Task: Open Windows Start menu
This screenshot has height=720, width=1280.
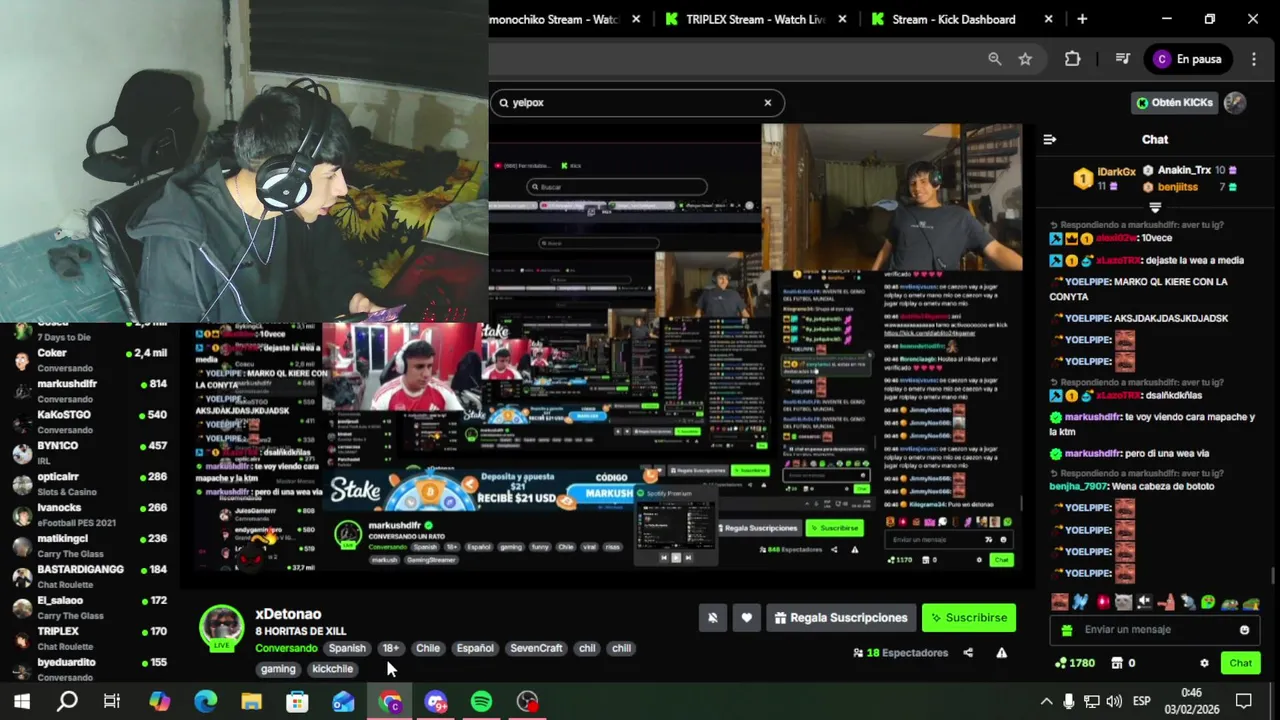Action: [x=21, y=702]
